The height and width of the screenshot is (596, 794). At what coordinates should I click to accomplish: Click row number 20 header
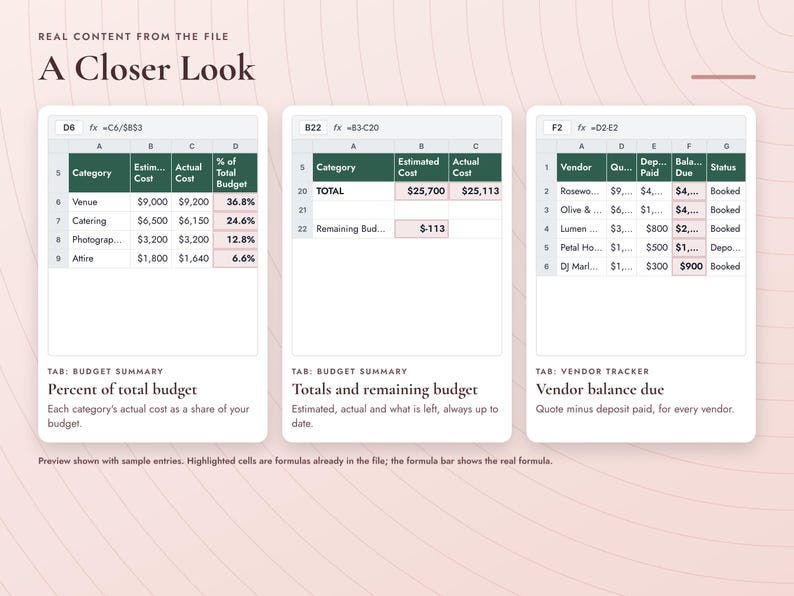click(302, 191)
